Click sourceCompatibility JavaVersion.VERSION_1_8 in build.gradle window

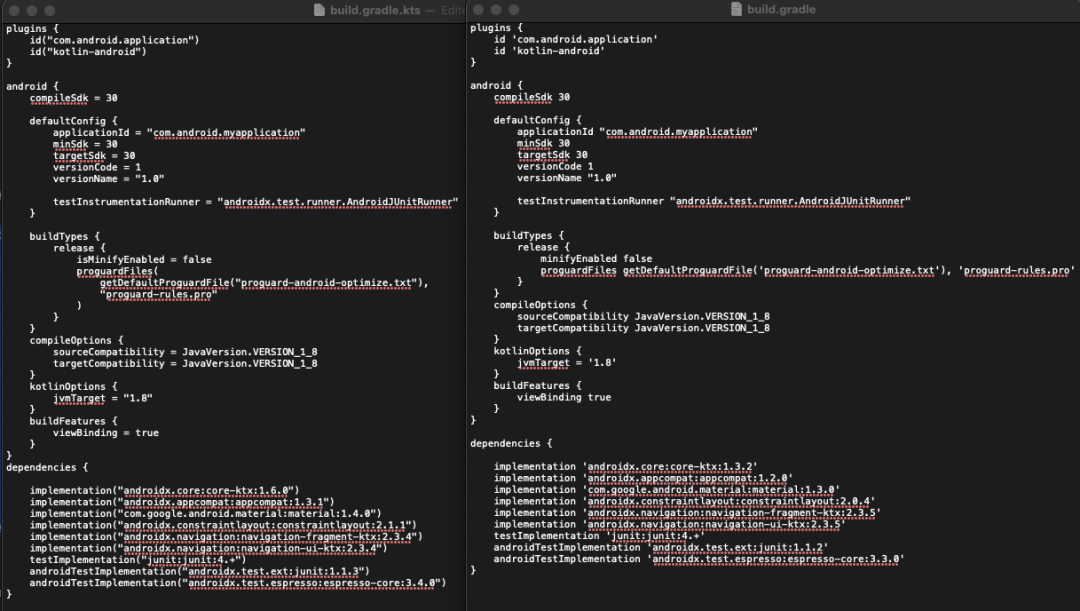643,317
